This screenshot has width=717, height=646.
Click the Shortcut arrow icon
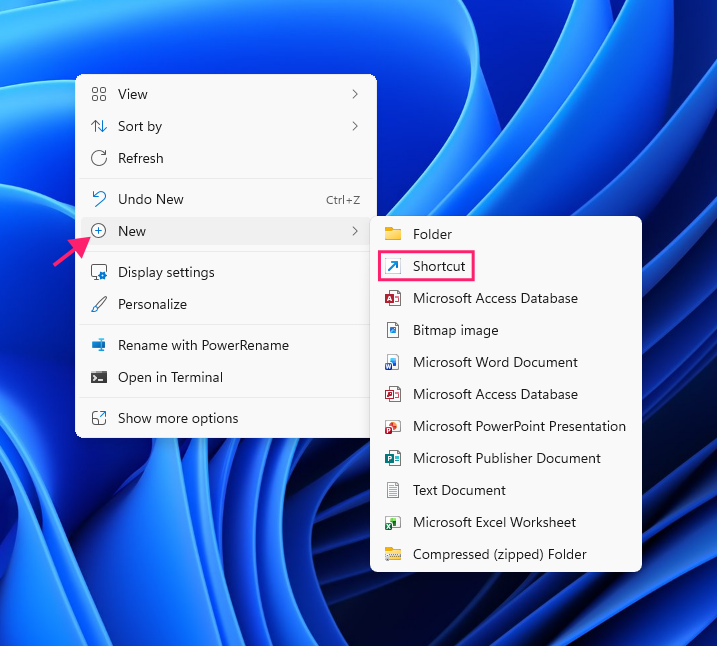(393, 266)
